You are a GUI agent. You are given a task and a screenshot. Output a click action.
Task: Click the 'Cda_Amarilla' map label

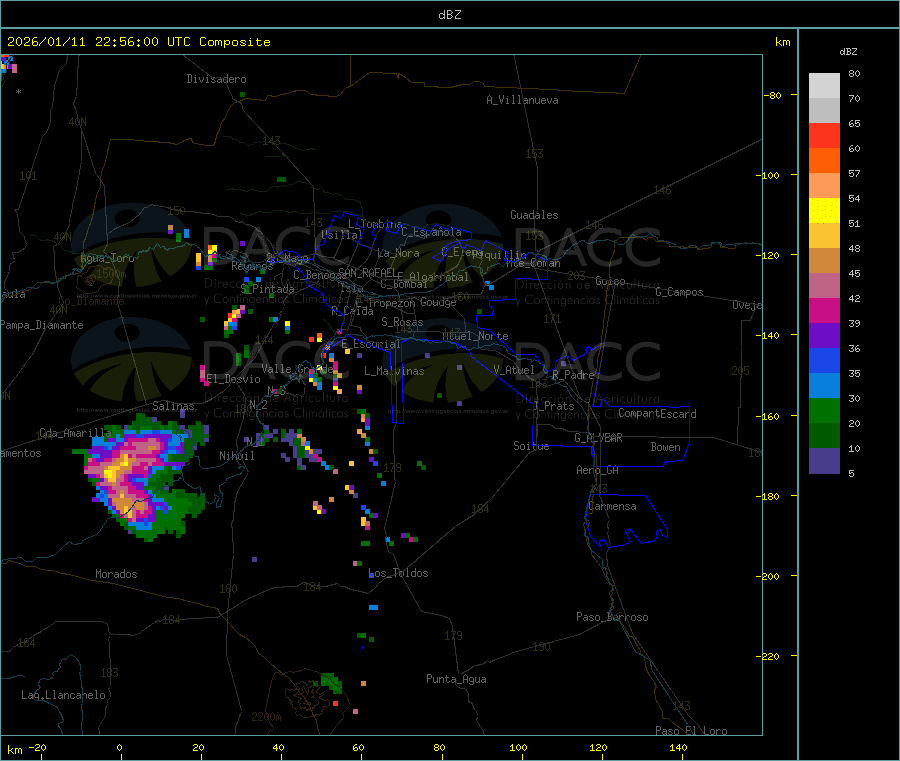coord(75,433)
